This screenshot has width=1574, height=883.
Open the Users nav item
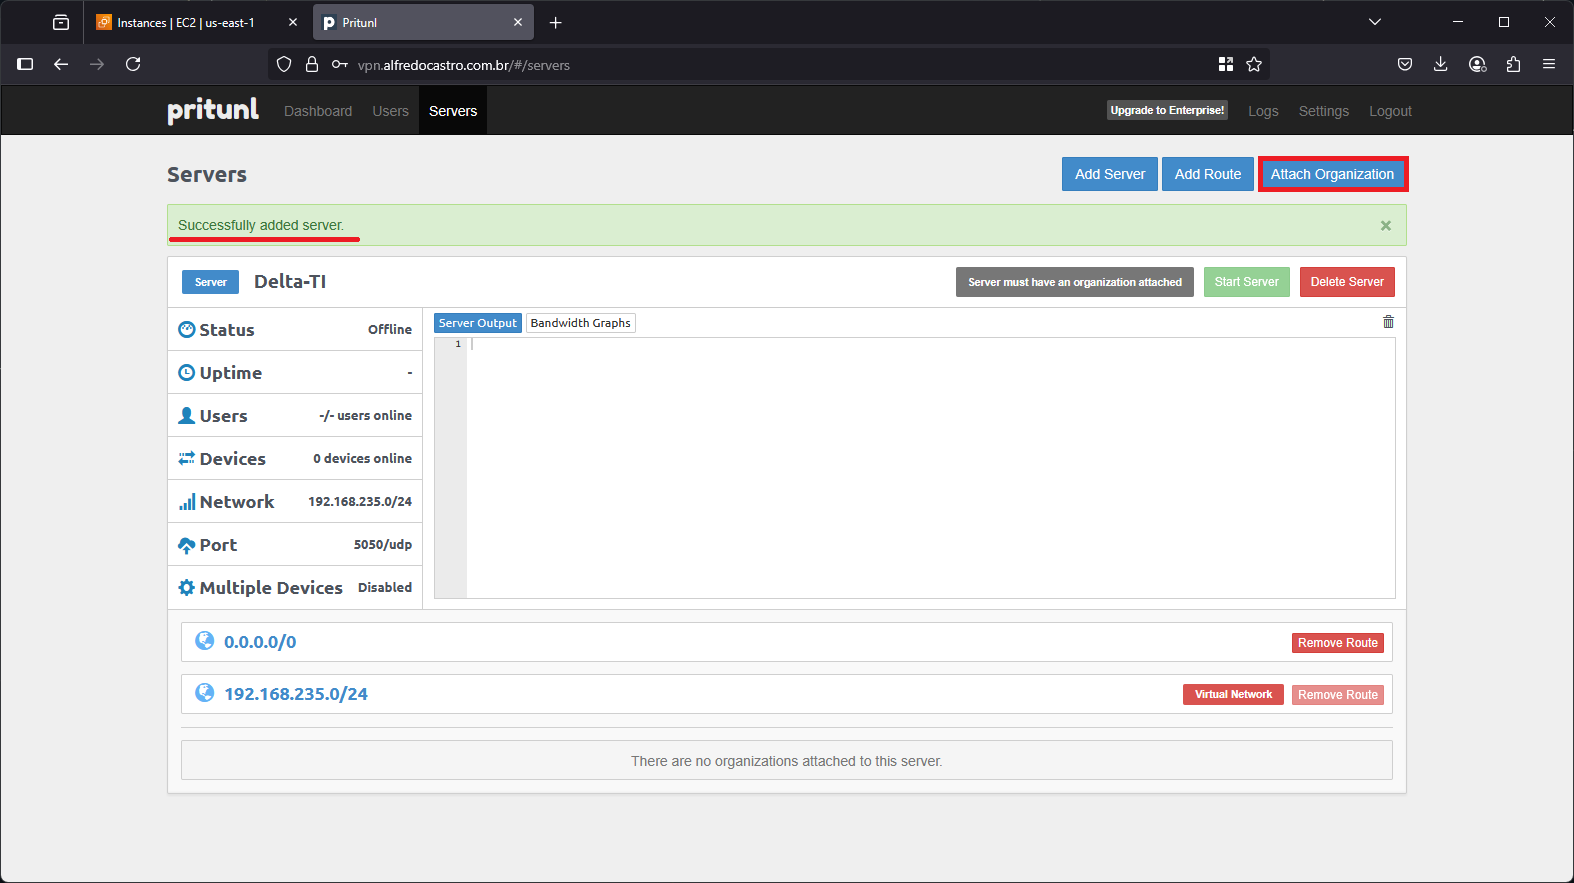[x=391, y=111]
